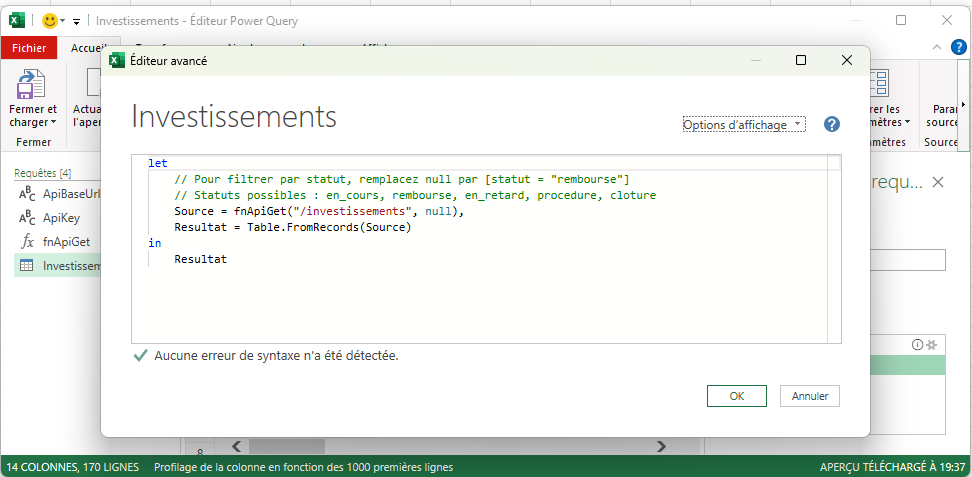Click the Actualiser l'aperçu icon

point(94,84)
